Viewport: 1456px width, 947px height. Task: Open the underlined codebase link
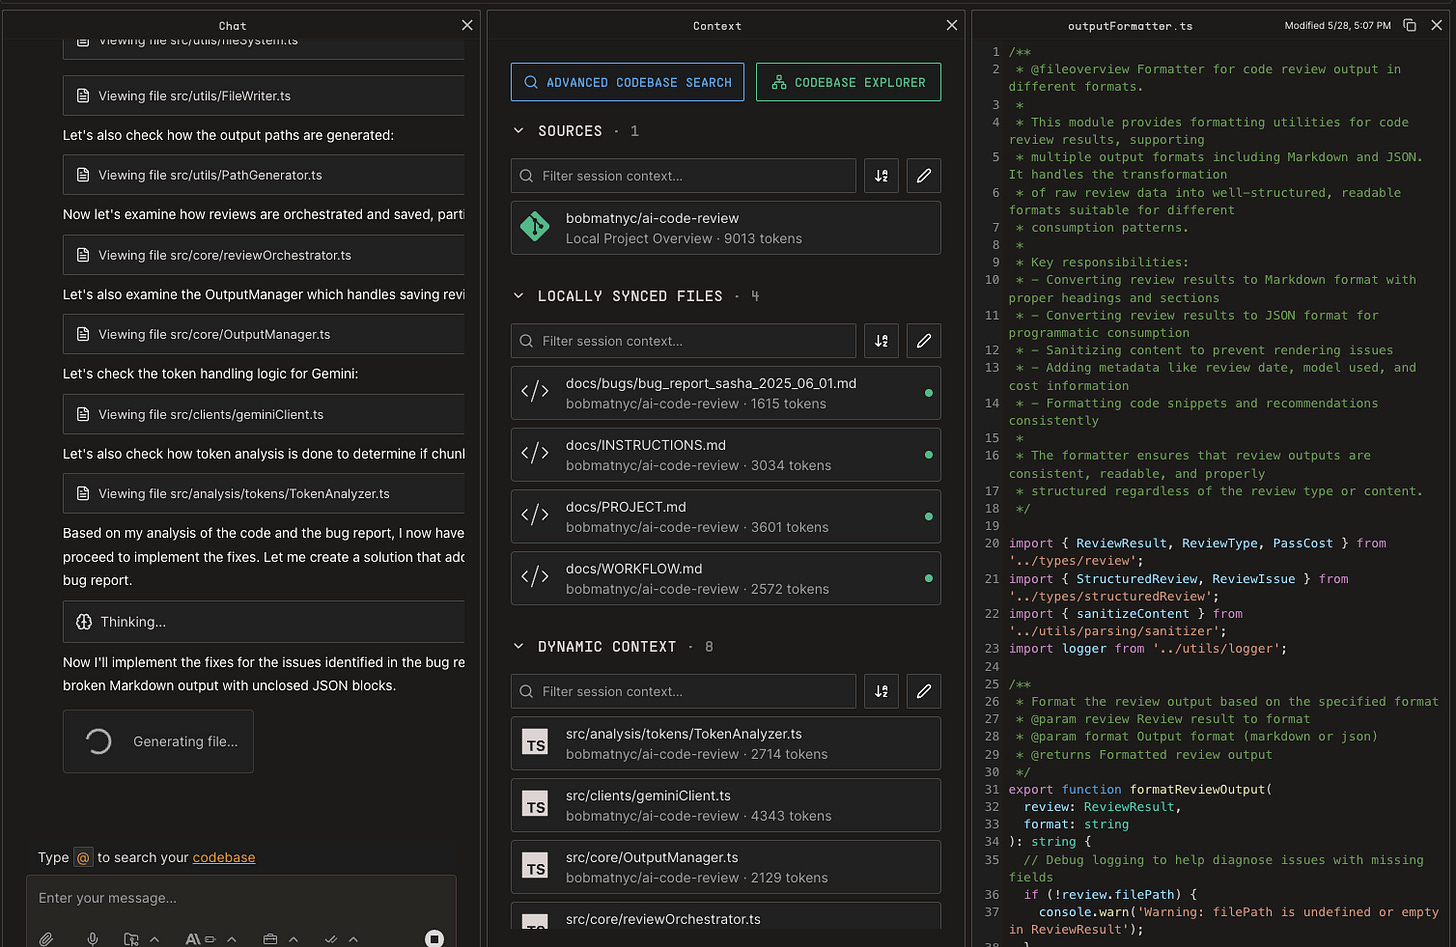click(223, 857)
